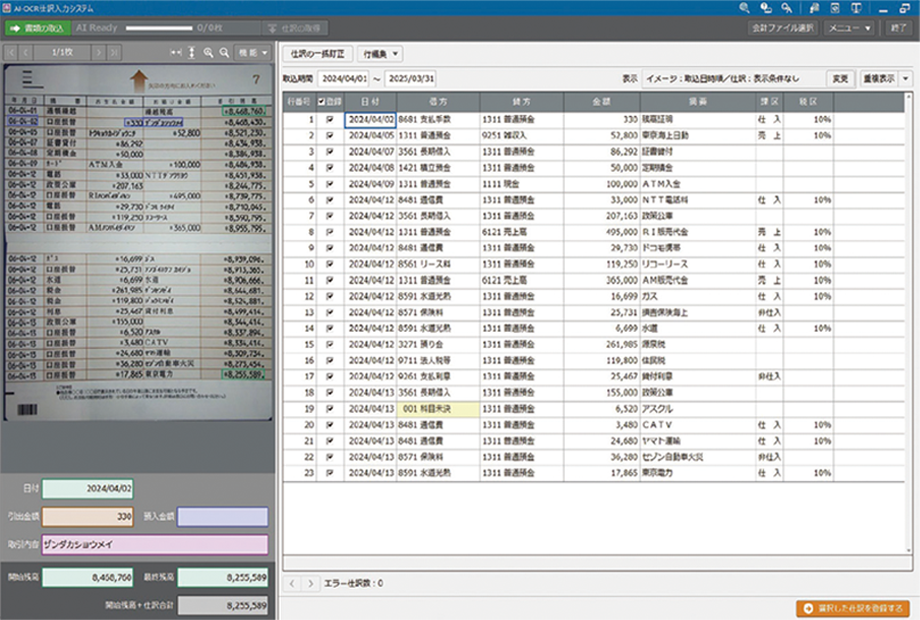
Task: Expand the arrow next to 重複表示
Action: [906, 79]
